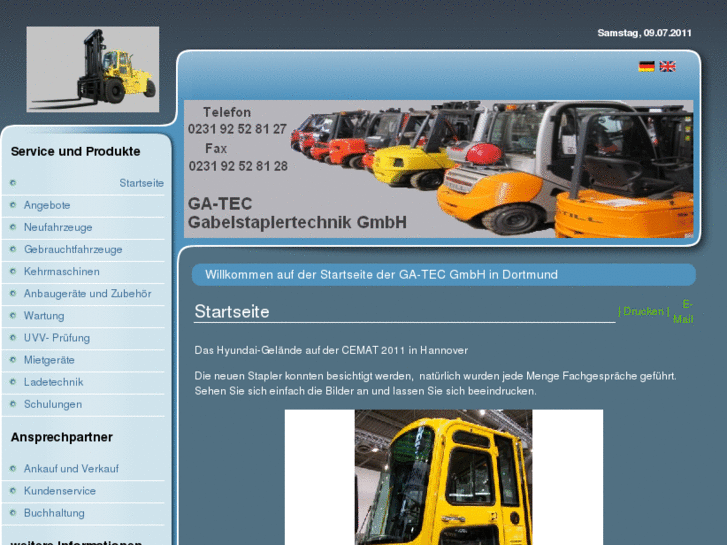Select Gebrauchtfahrzeuge in sidebar menu
Screen dimensions: 727x545
coord(73,250)
